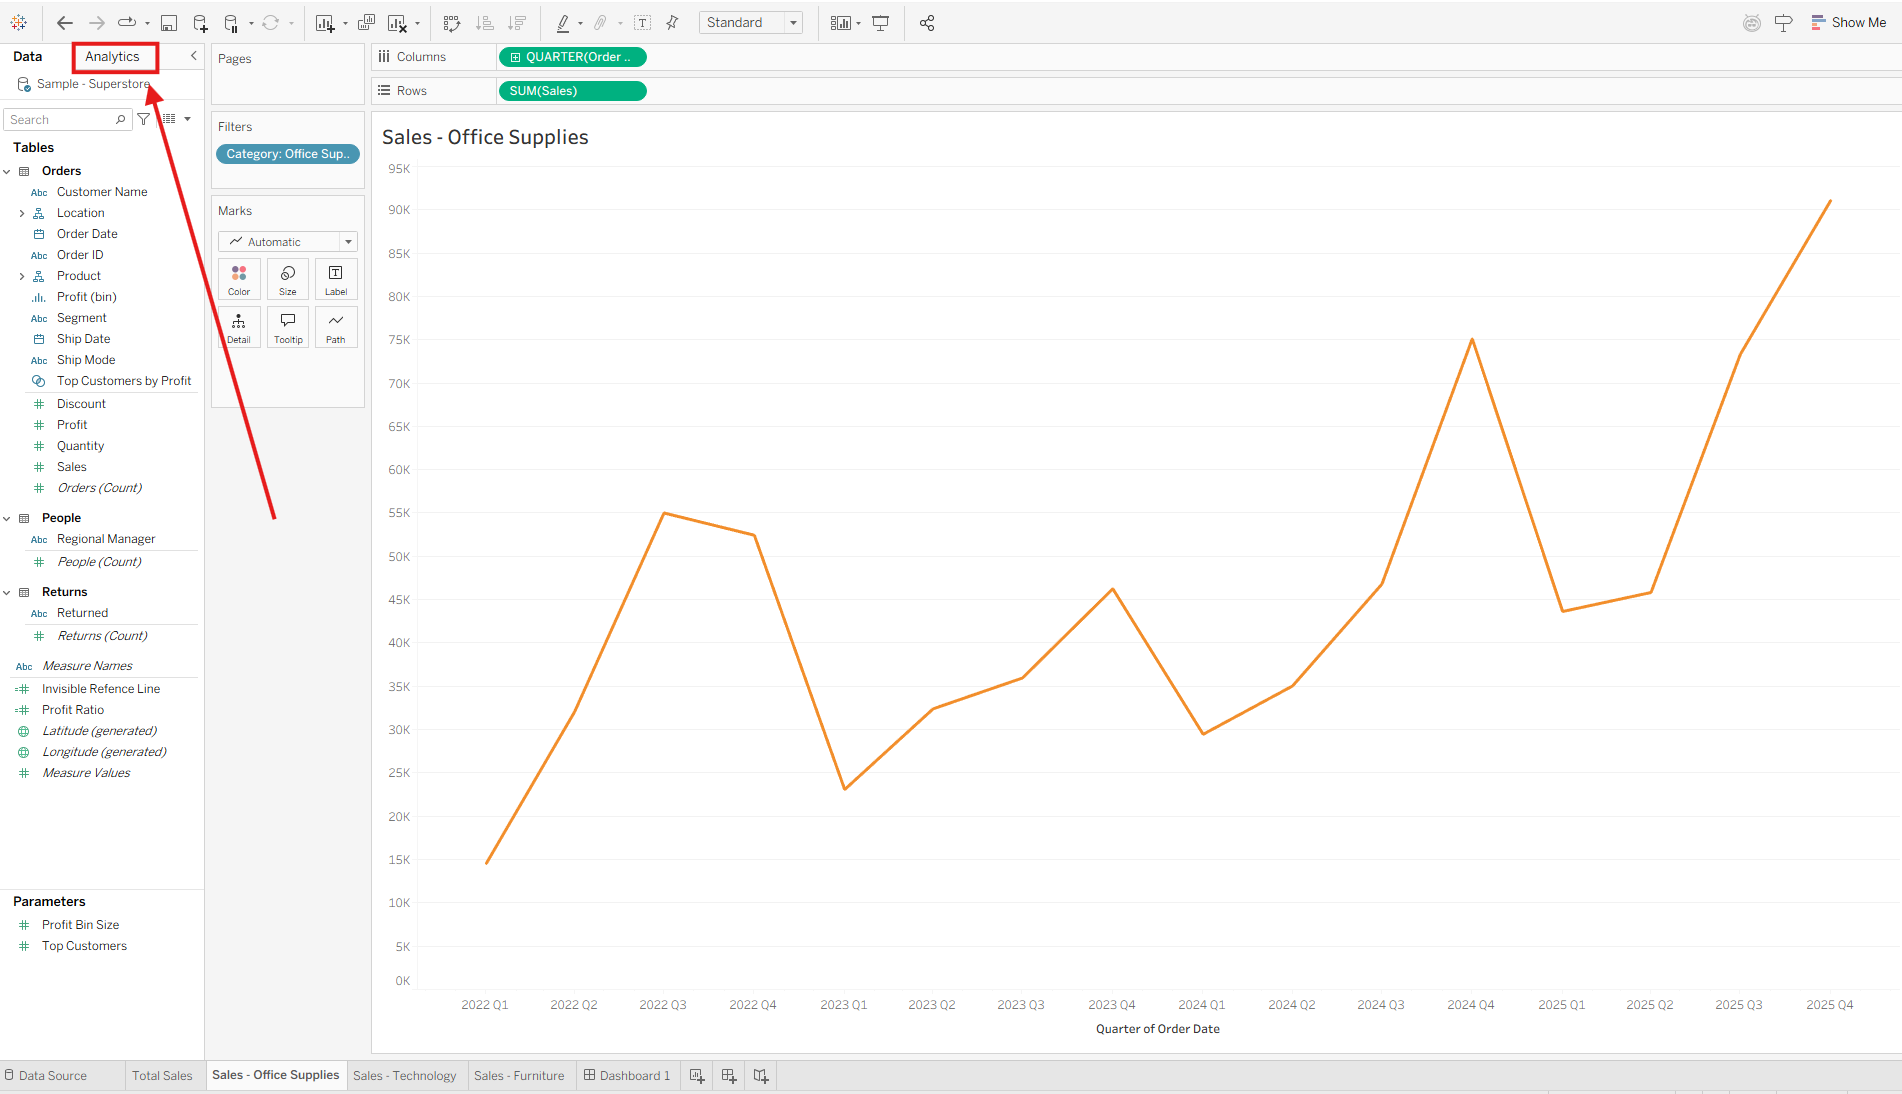This screenshot has height=1094, width=1902.
Task: Select the SUM(Sales) pill in Rows
Action: (x=572, y=92)
